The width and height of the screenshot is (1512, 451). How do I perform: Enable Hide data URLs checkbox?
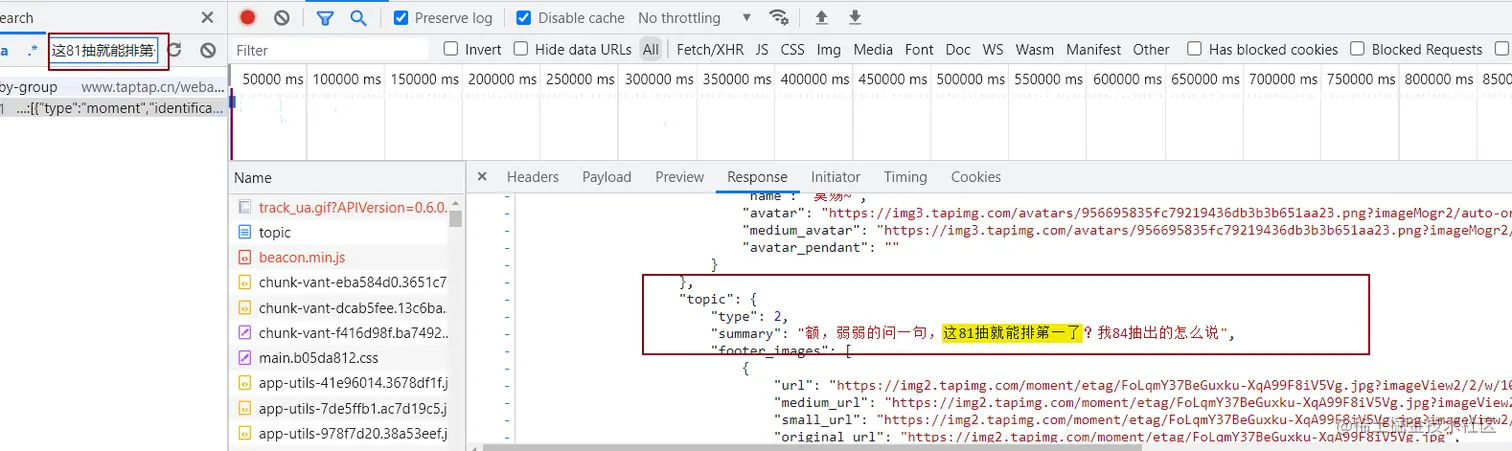(521, 49)
